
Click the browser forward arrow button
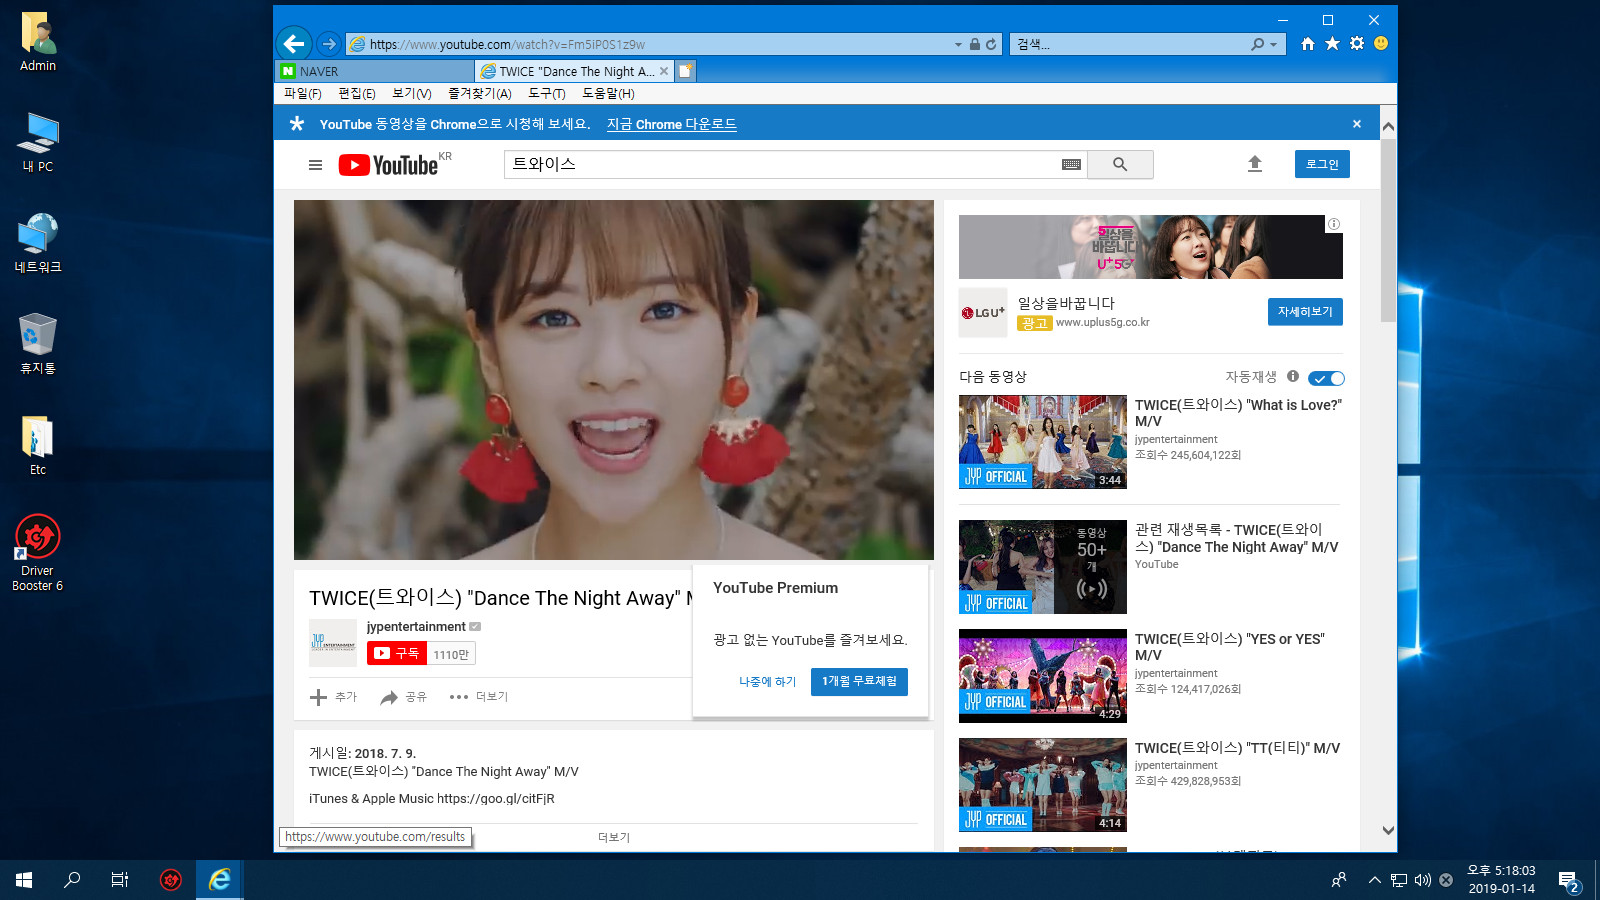(328, 44)
